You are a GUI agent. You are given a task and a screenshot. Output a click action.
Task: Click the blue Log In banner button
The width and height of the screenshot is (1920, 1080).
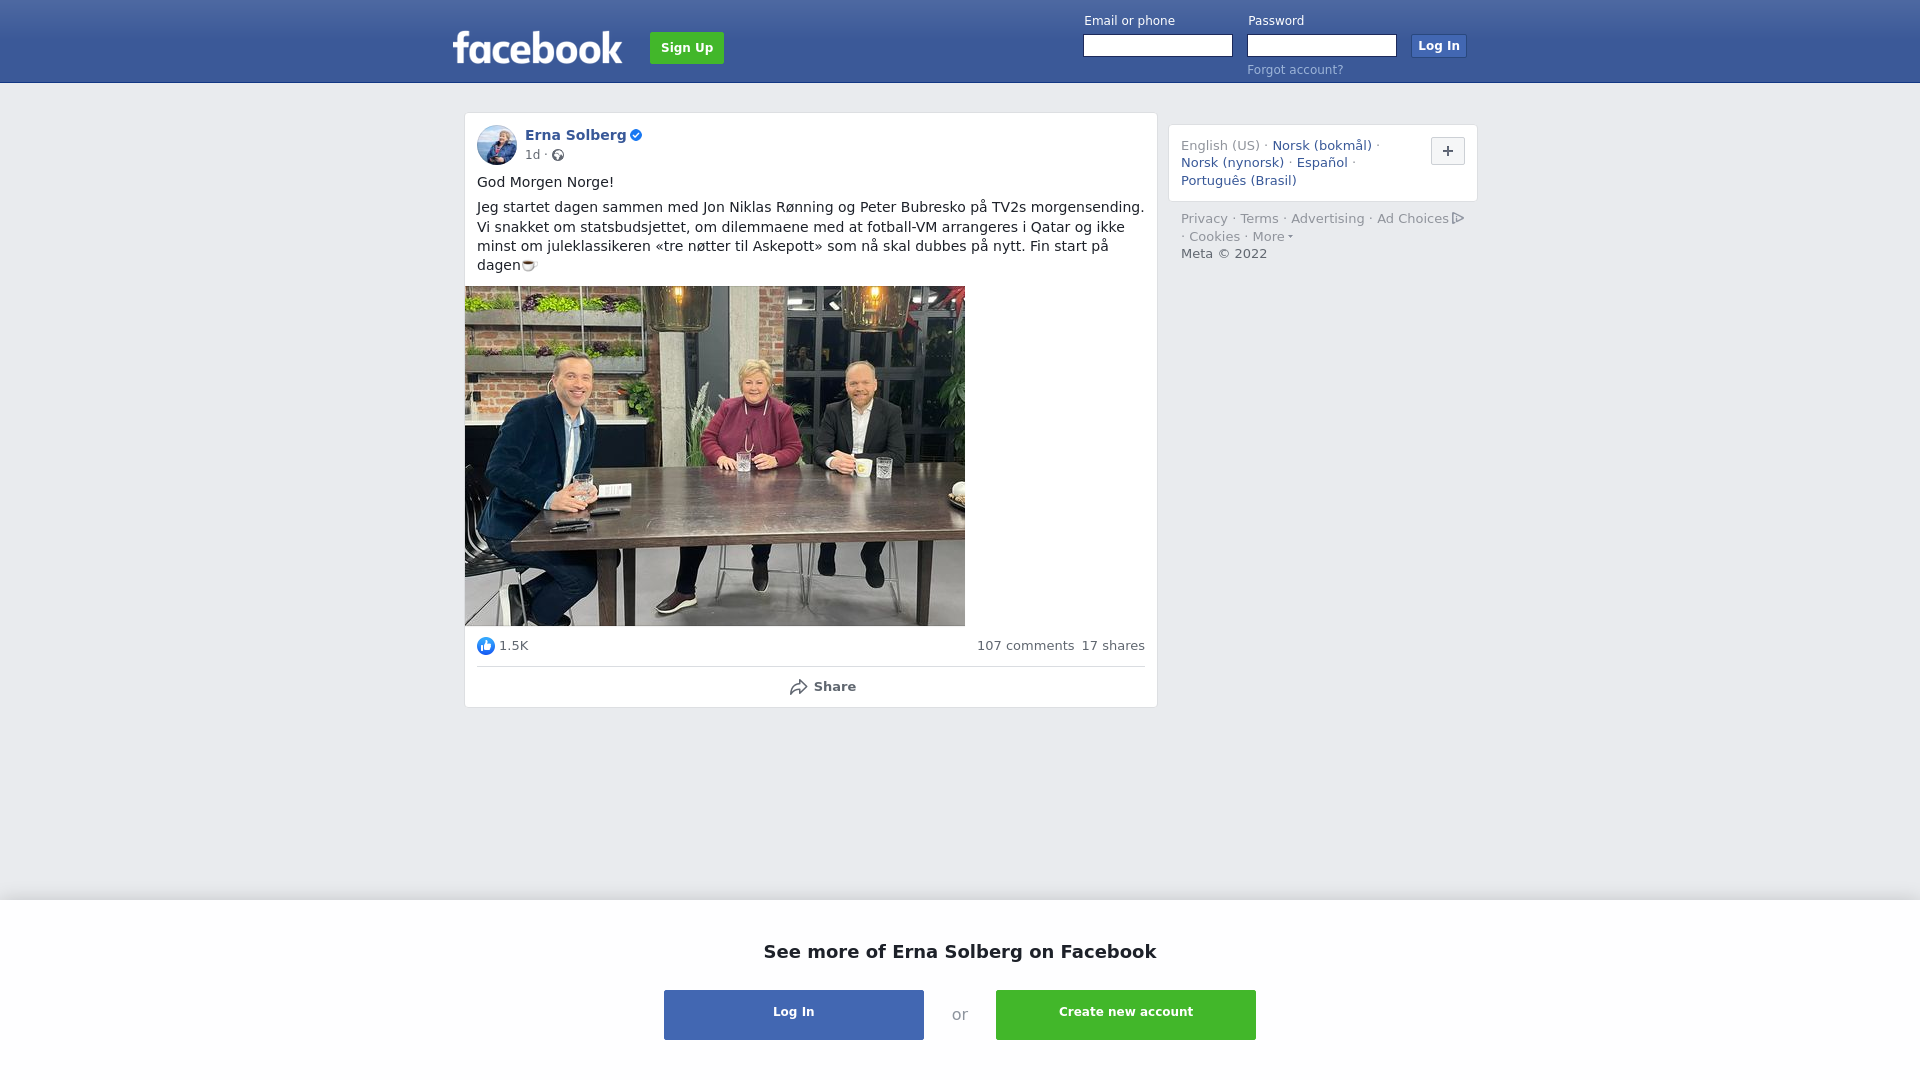click(794, 1015)
